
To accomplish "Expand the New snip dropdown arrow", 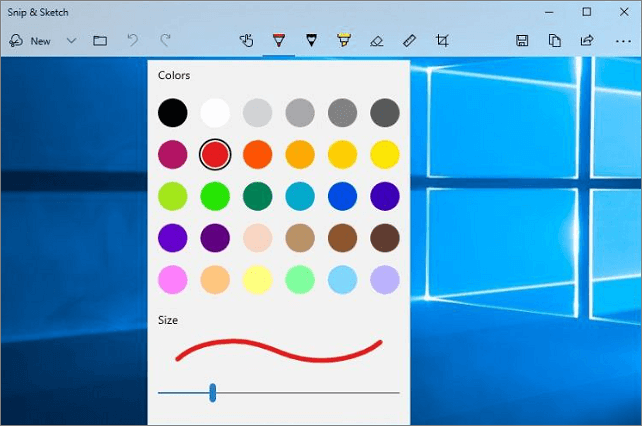I will click(71, 41).
